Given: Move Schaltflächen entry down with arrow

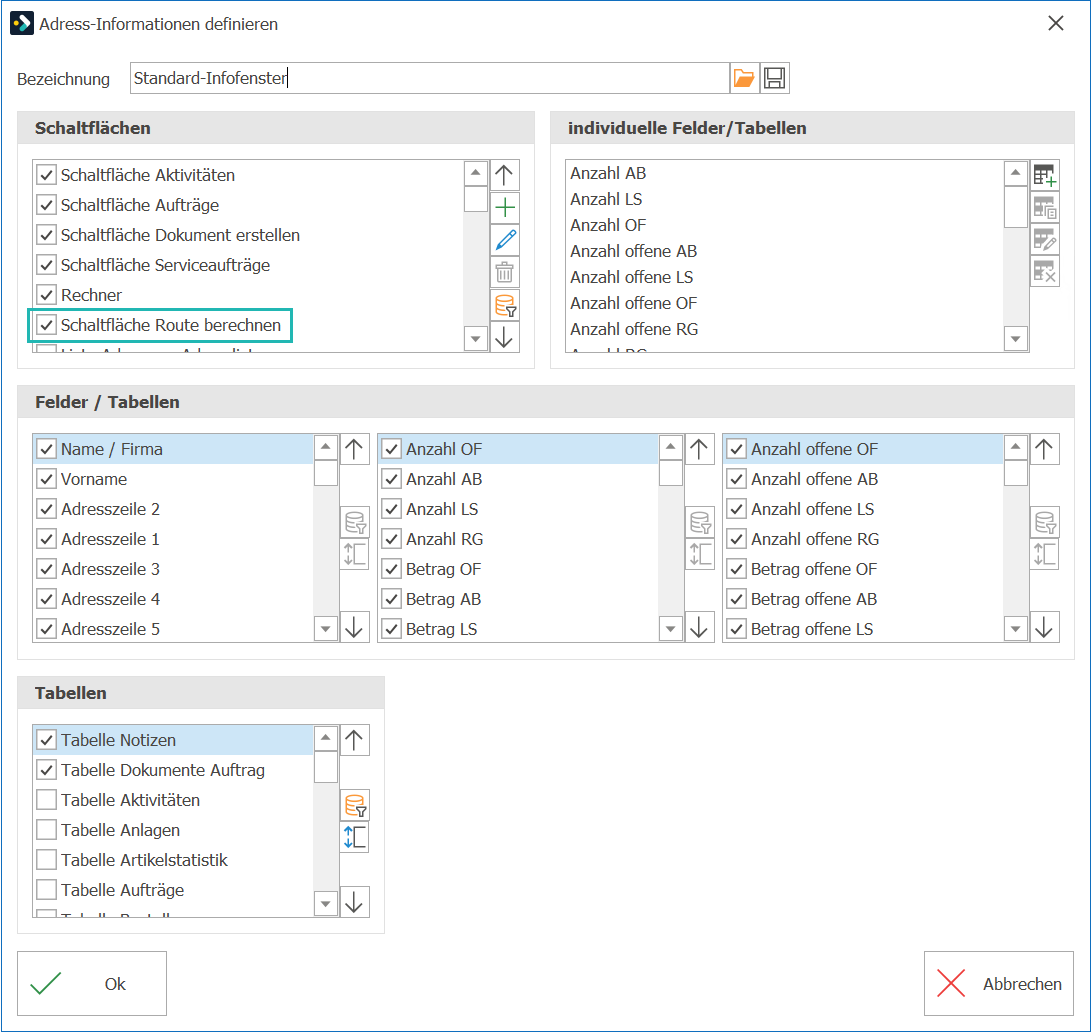Looking at the screenshot, I should point(504,337).
